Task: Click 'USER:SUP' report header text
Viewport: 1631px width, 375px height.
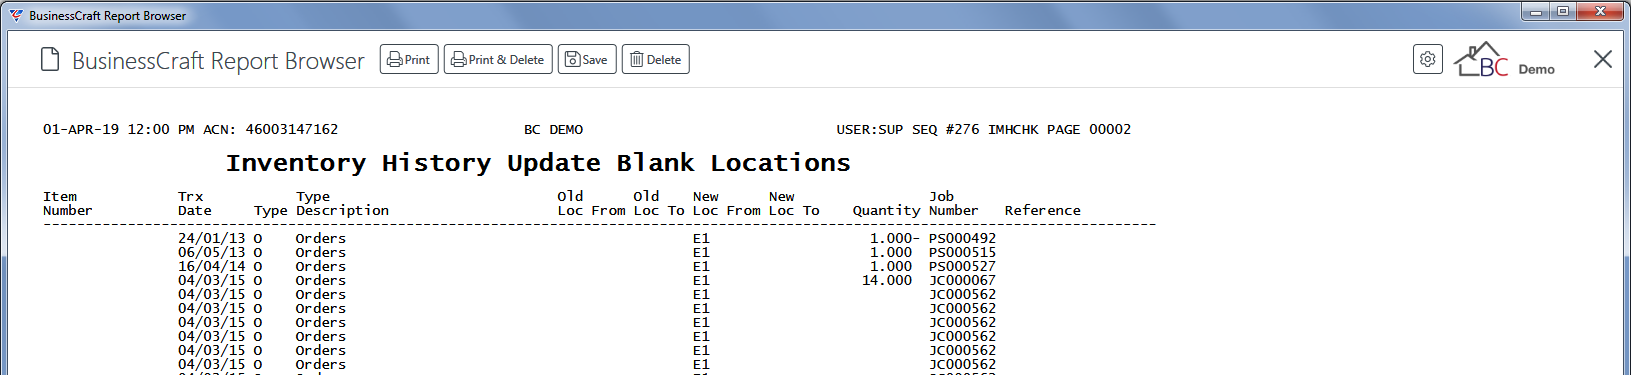Action: [x=870, y=130]
